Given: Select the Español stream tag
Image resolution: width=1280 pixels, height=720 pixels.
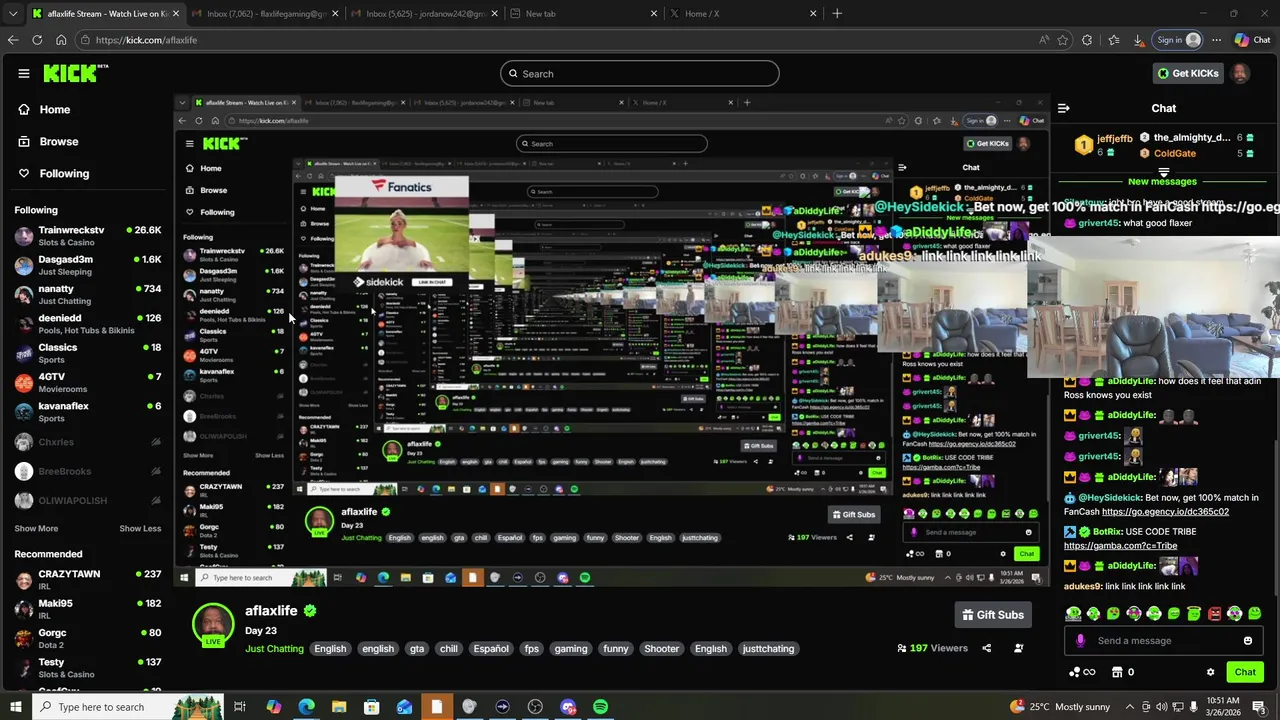Looking at the screenshot, I should 491,649.
